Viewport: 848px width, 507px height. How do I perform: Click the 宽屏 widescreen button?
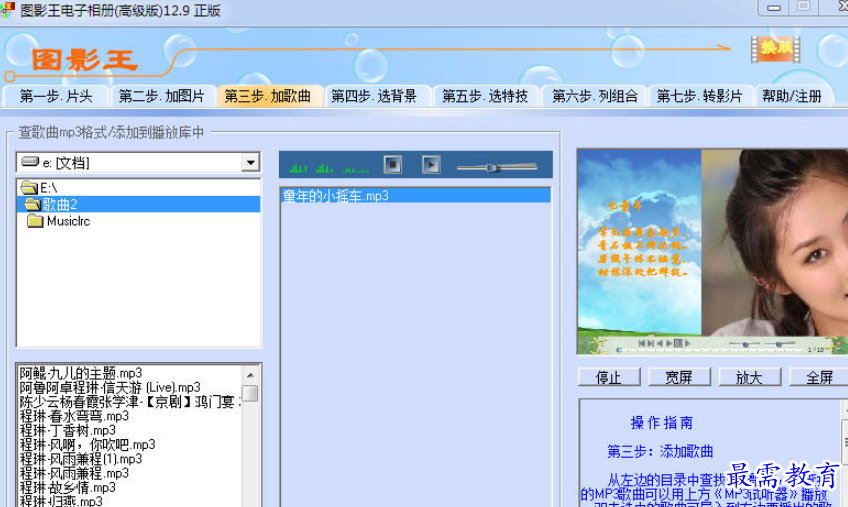point(679,377)
